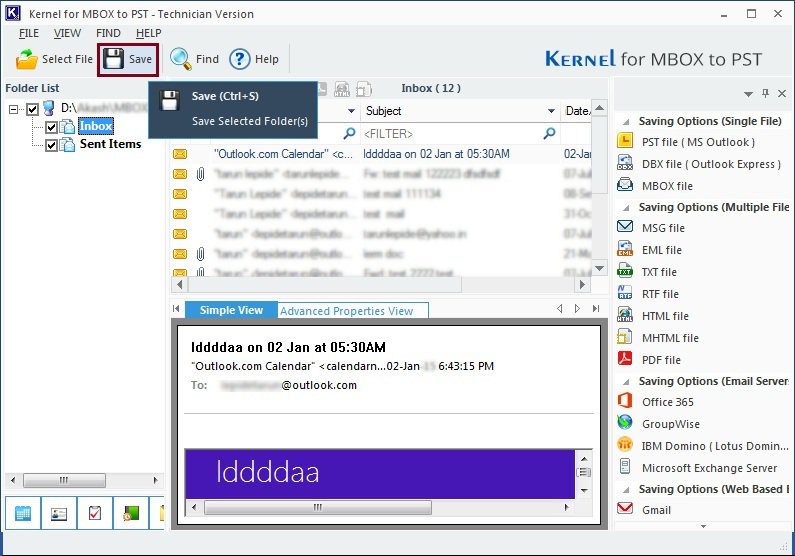This screenshot has width=795, height=556.
Task: Choose Microsoft Exchange Server option
Action: tap(709, 468)
